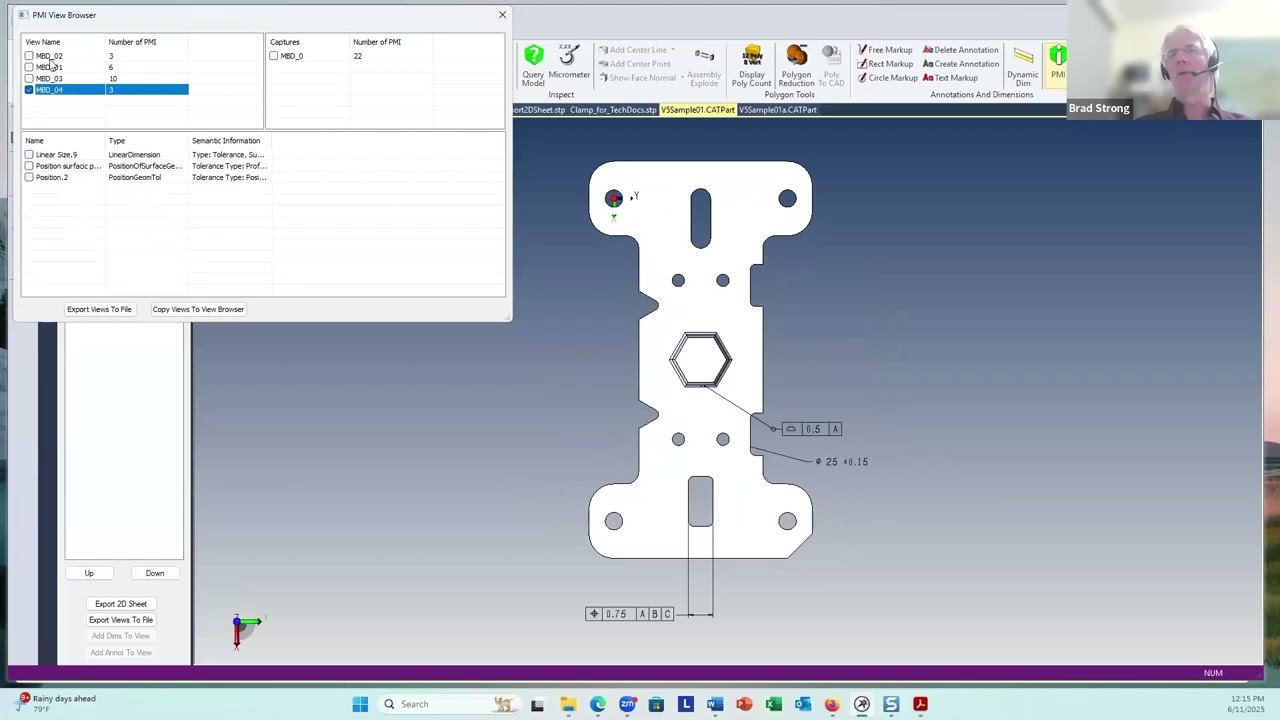
Task: Open Zoom from the taskbar
Action: (627, 704)
